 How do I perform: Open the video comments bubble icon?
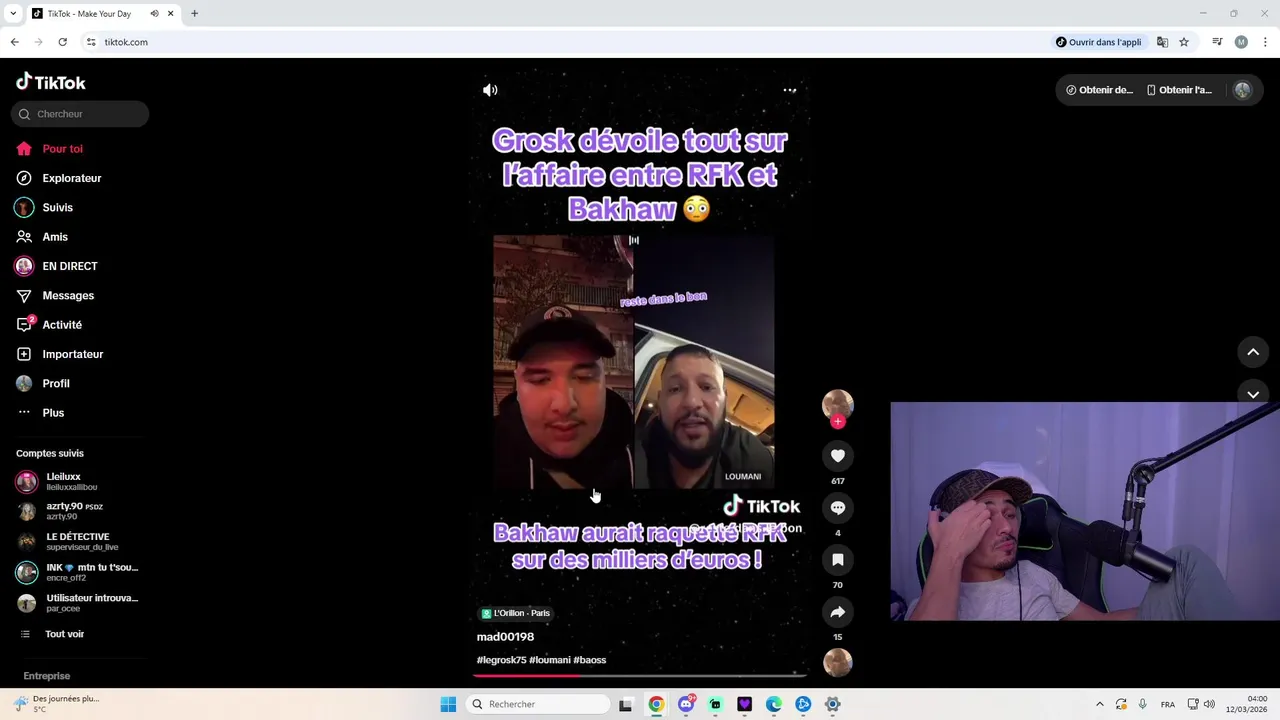(838, 508)
